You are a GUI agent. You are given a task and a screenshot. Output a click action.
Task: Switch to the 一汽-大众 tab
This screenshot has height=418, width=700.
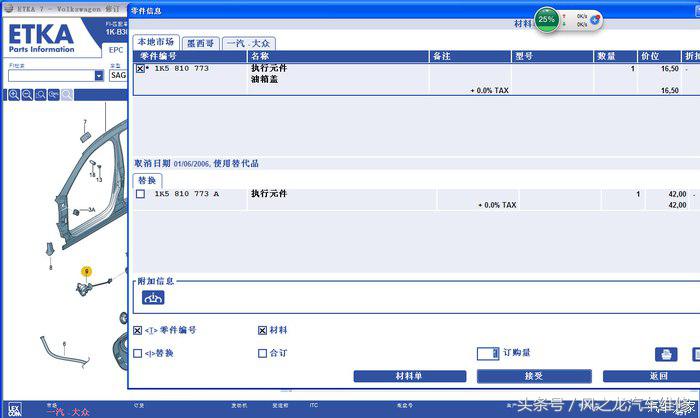(x=249, y=43)
